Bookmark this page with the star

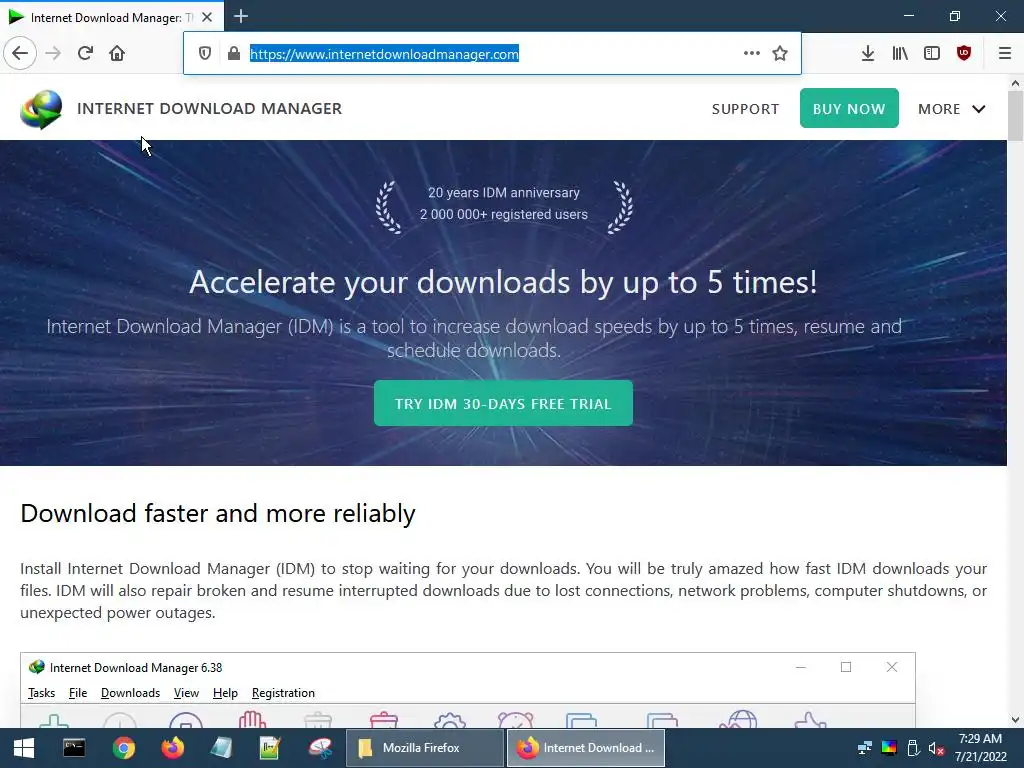pos(780,53)
